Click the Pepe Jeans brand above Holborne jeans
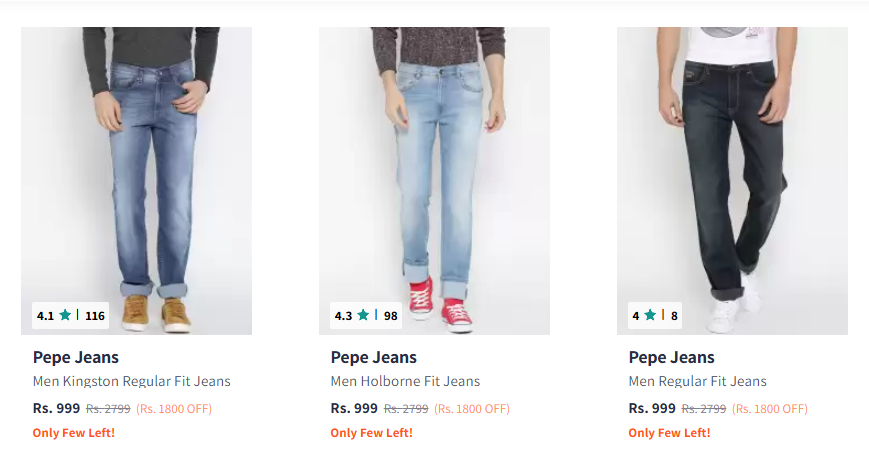Viewport: 869px width, 461px height. coord(374,357)
